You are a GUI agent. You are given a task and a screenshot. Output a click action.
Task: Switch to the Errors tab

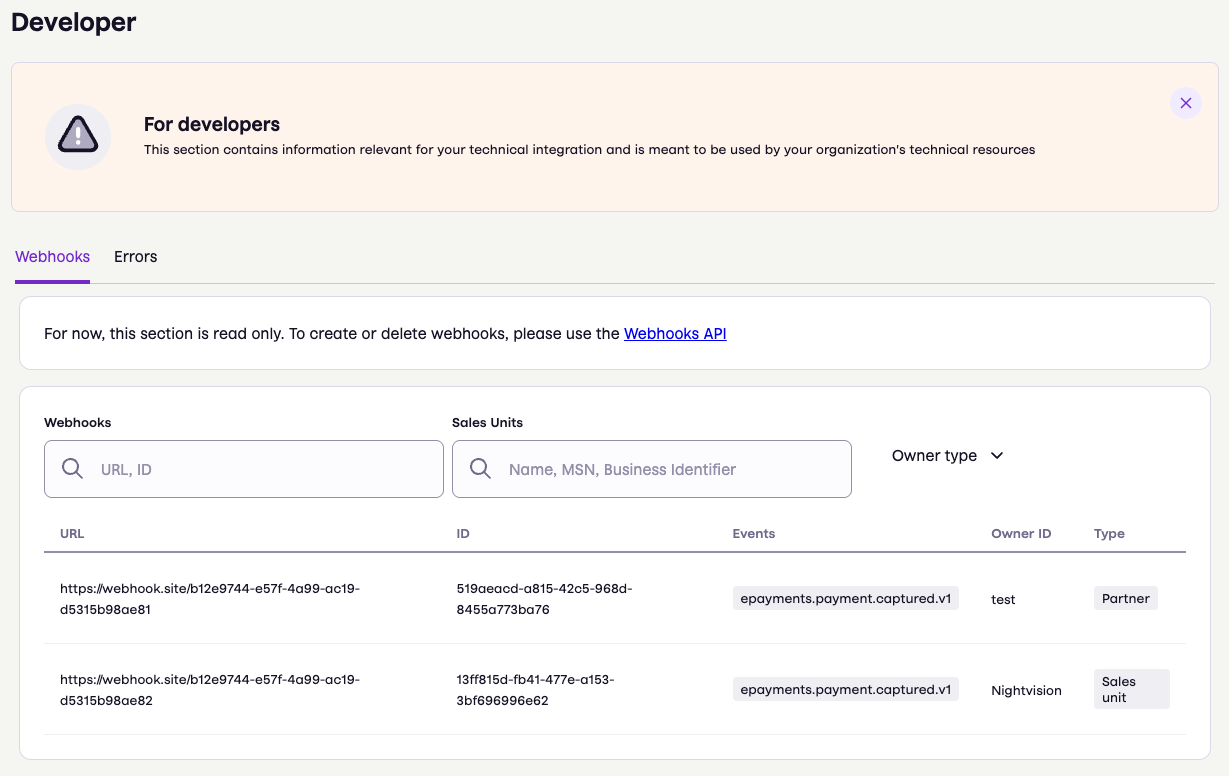[135, 257]
